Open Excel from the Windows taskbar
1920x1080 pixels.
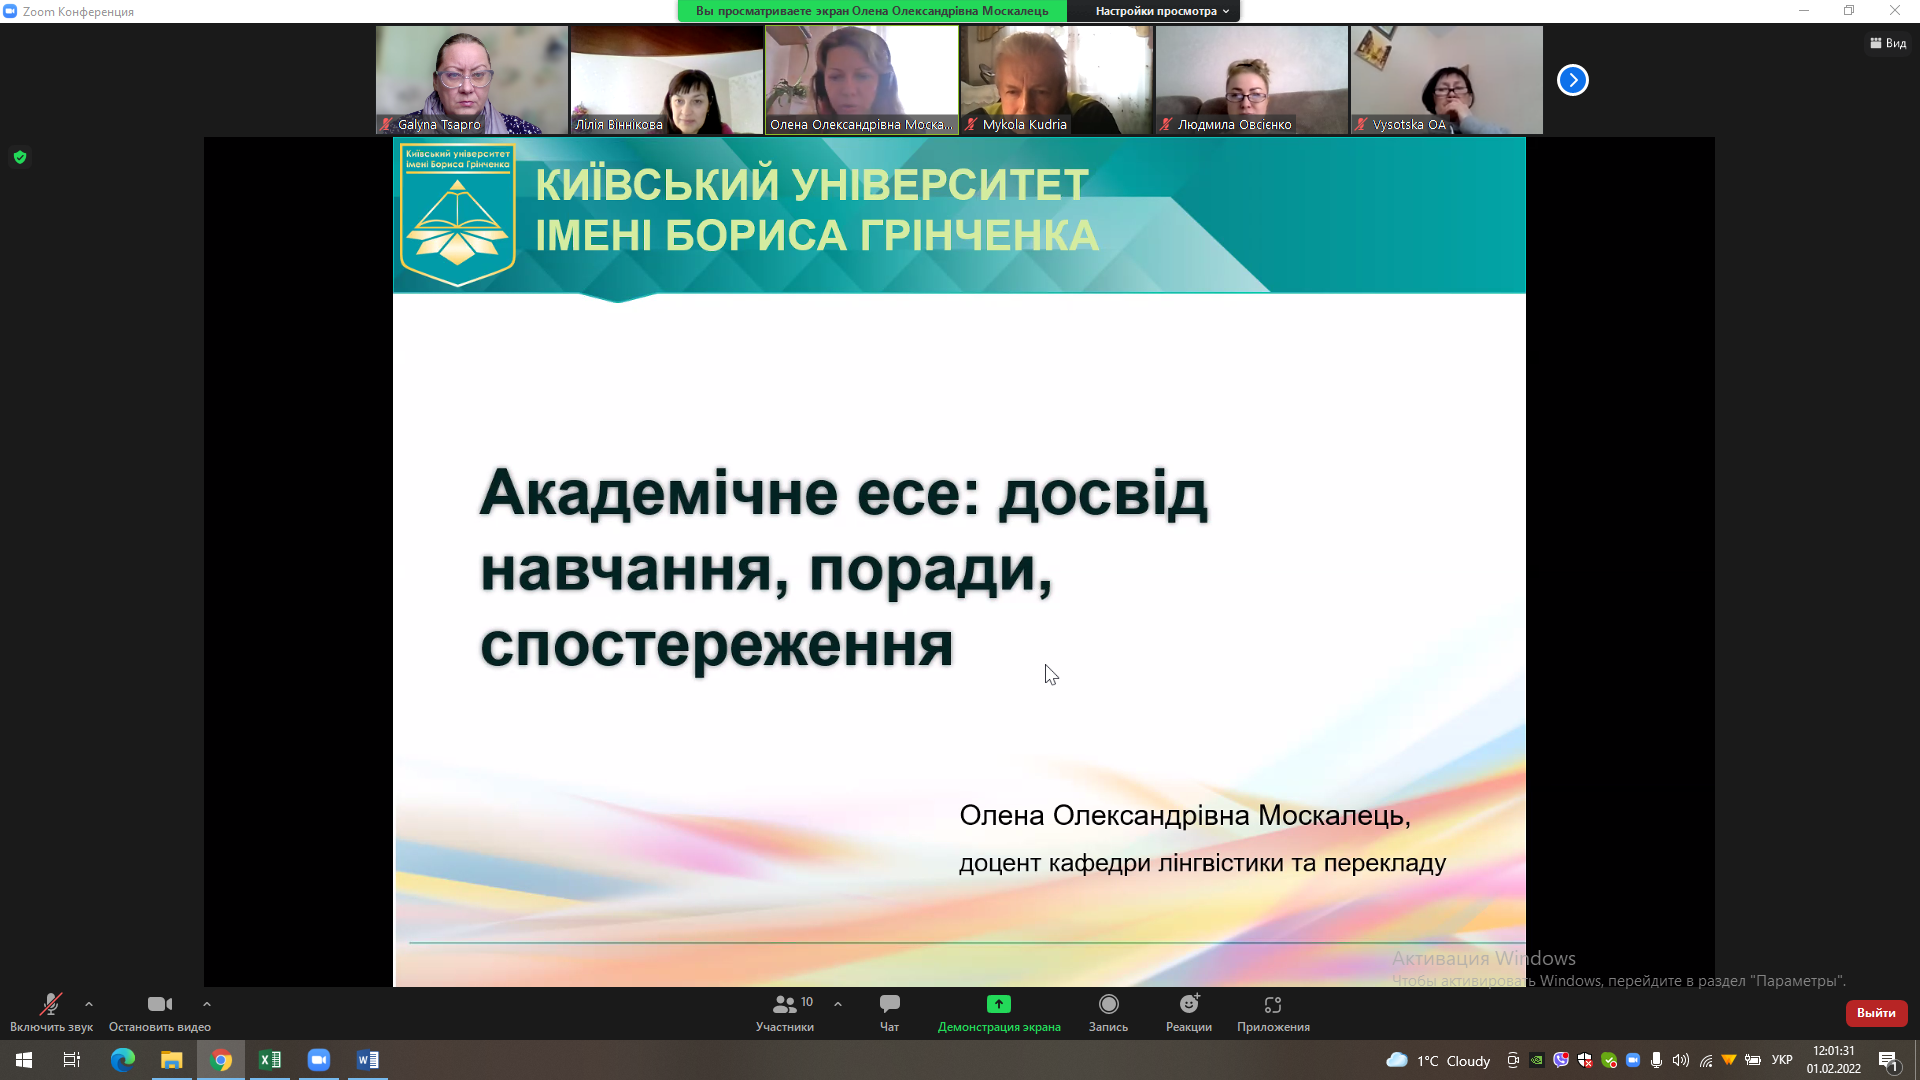point(270,1060)
